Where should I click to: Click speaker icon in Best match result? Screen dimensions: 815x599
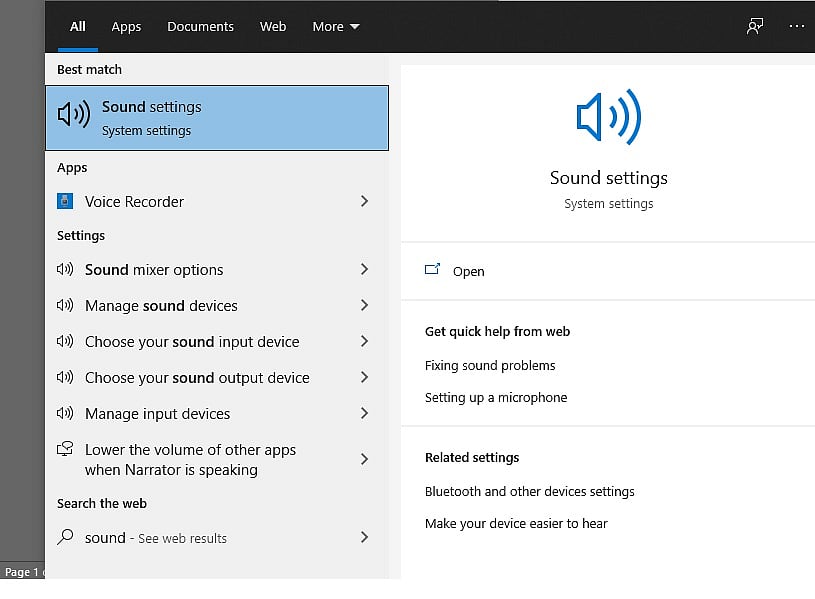(74, 113)
